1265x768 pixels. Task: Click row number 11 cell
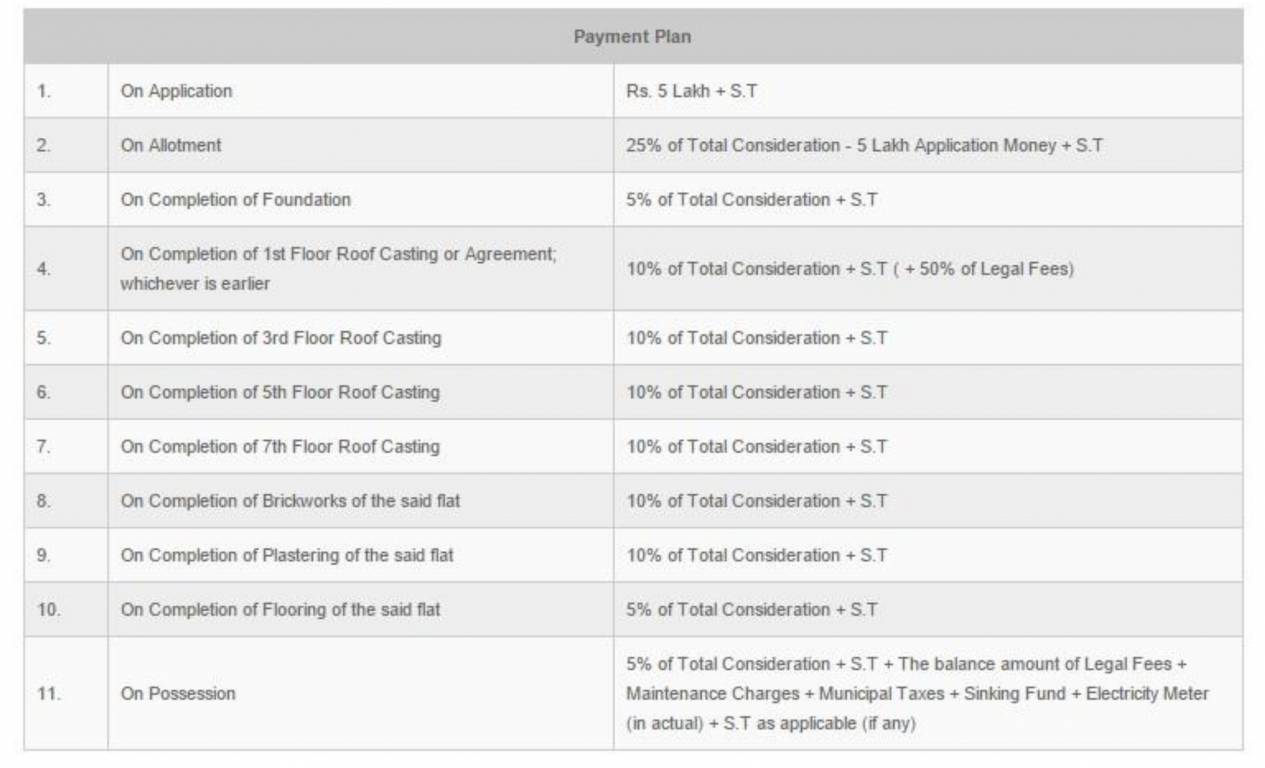coord(49,693)
